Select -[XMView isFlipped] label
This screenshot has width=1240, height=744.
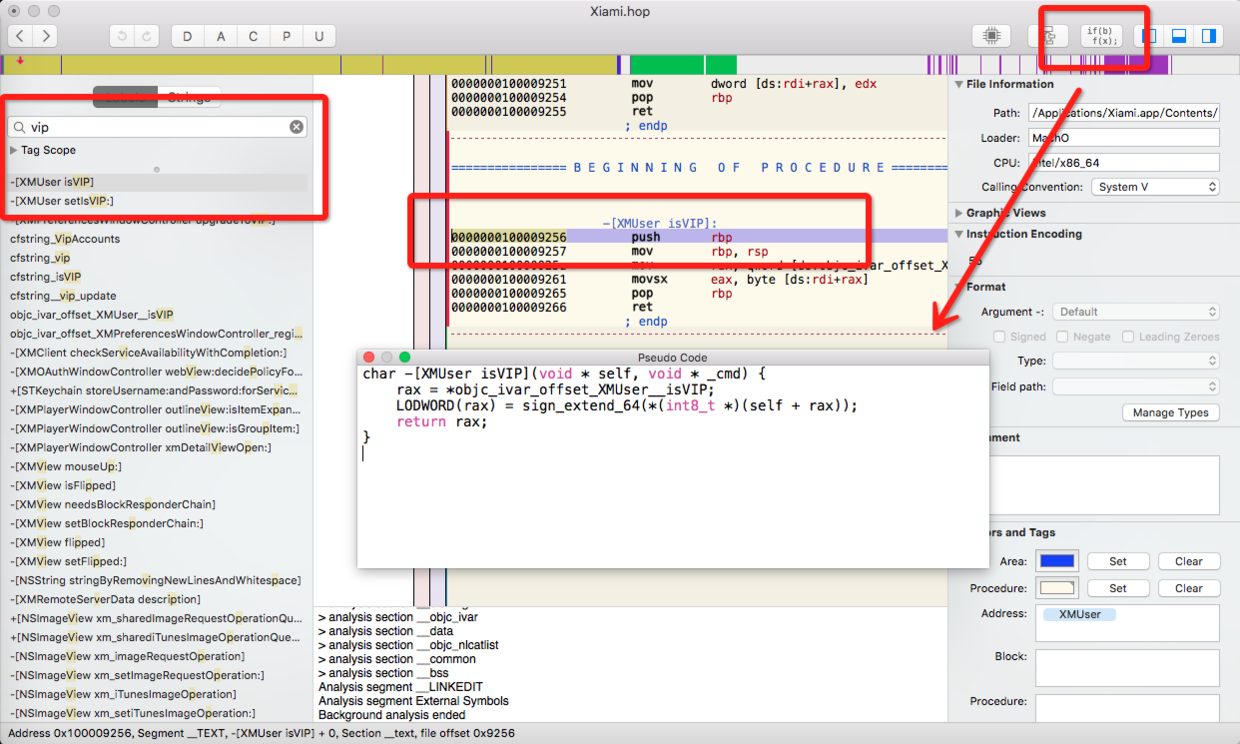tap(62, 486)
